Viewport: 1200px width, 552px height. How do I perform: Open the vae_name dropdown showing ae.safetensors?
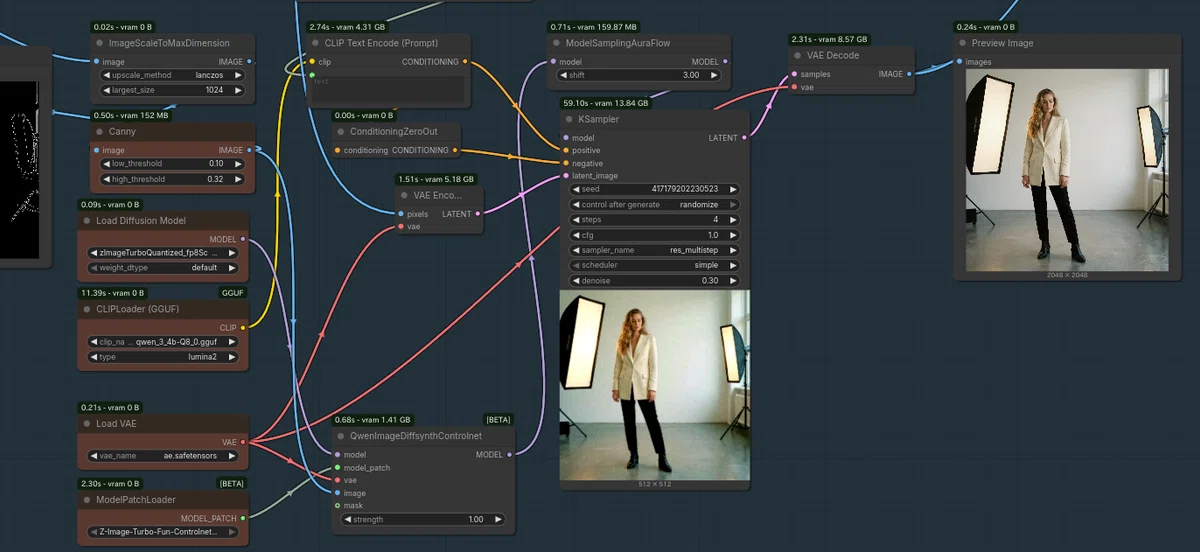pyautogui.click(x=164, y=455)
